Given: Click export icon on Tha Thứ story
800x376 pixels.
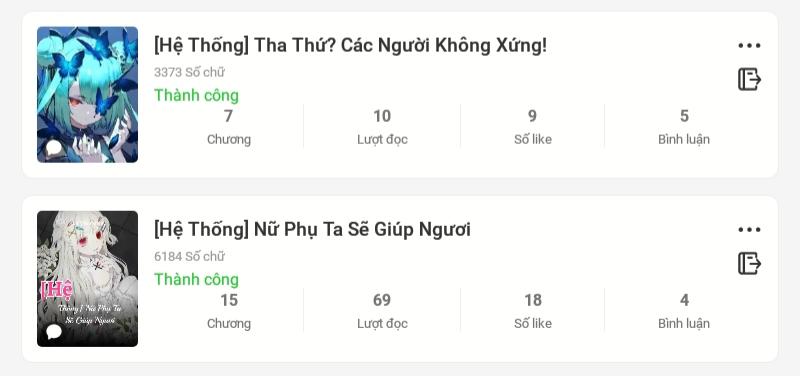Looking at the screenshot, I should click(749, 79).
